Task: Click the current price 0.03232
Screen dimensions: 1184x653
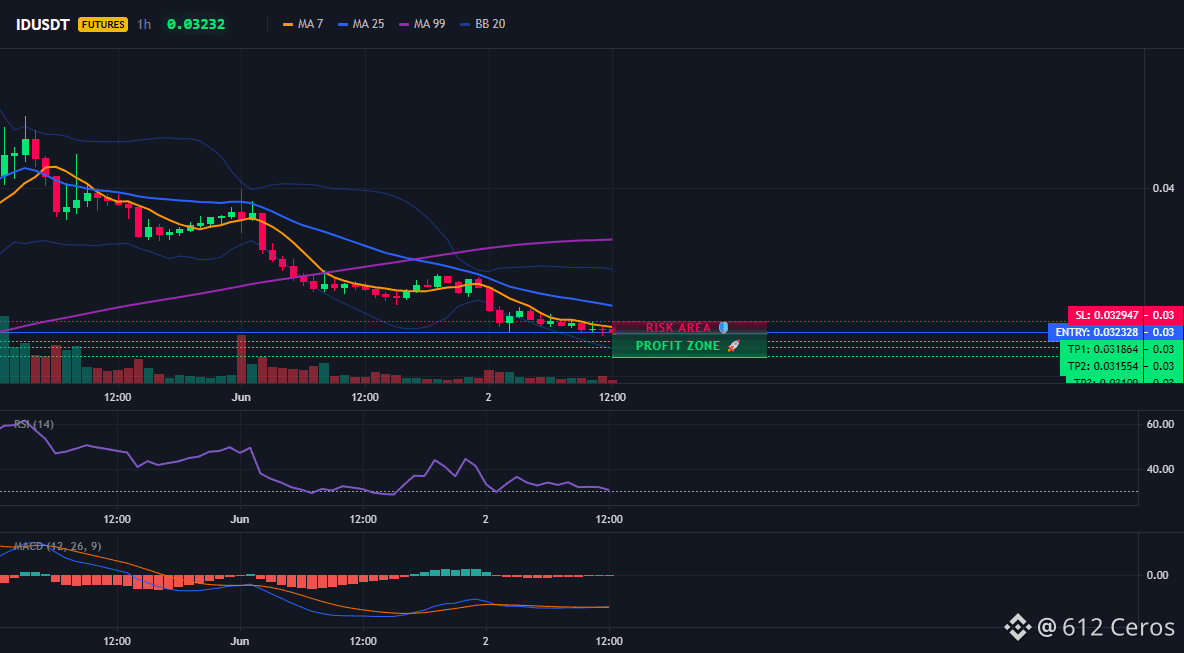Action: coord(196,24)
